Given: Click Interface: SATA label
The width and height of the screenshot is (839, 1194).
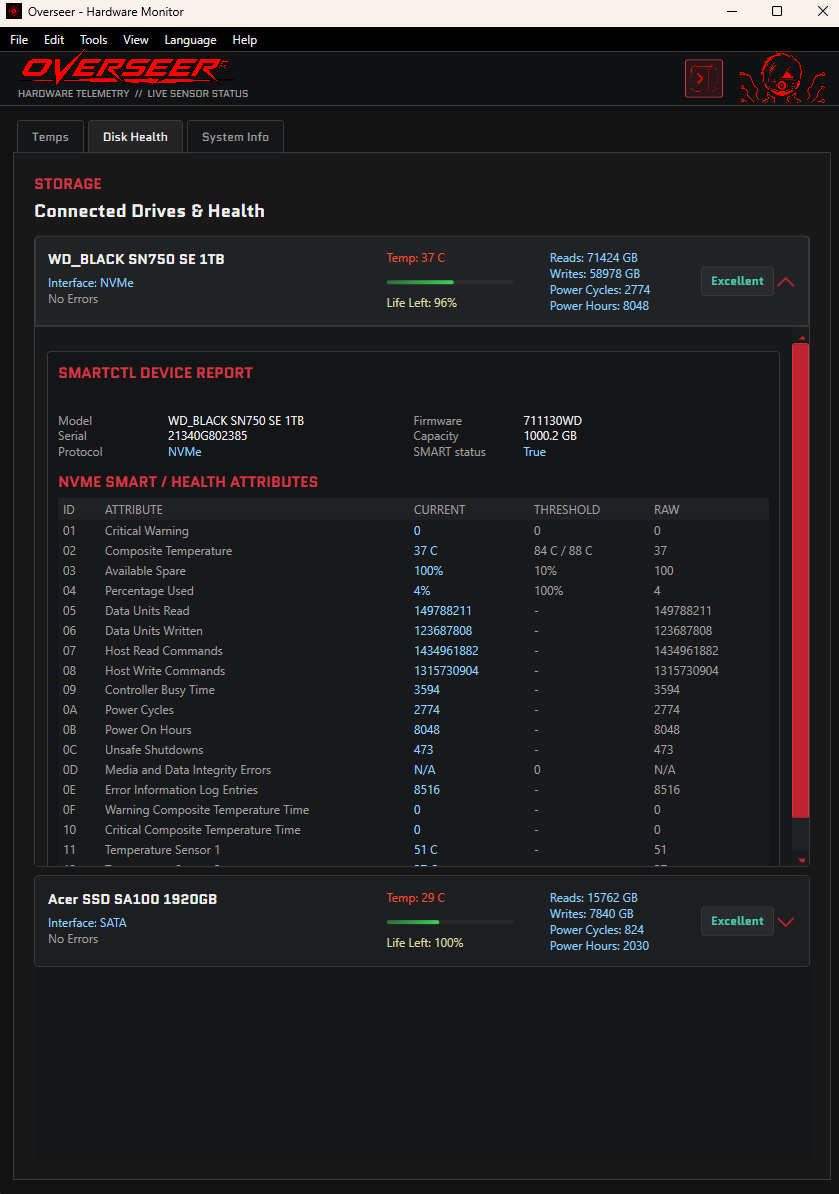Looking at the screenshot, I should tap(88, 922).
